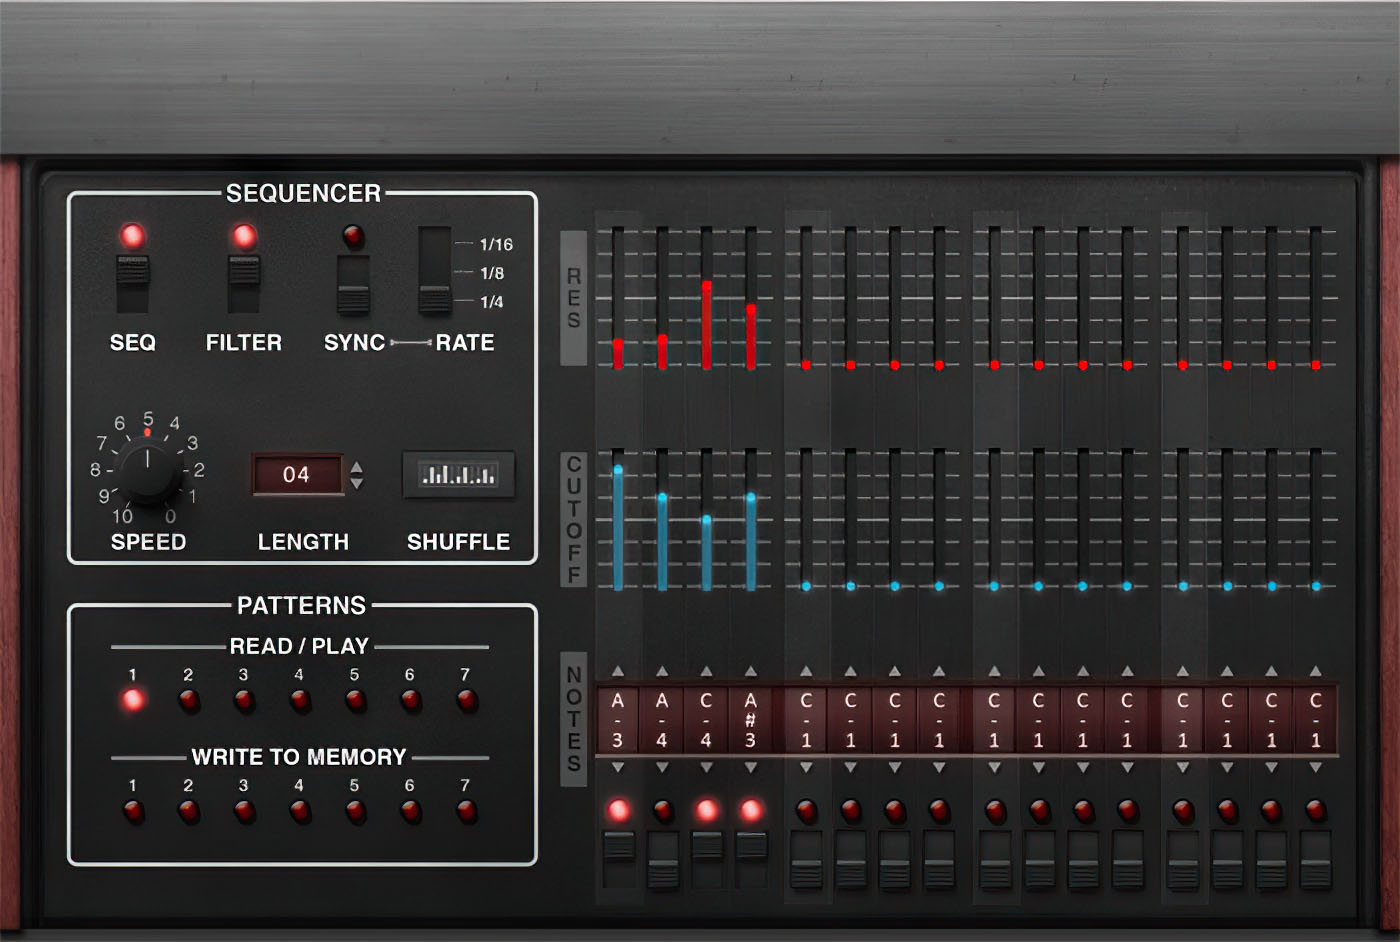Click the step 2 gate LED
The width and height of the screenshot is (1400, 942).
(x=663, y=809)
